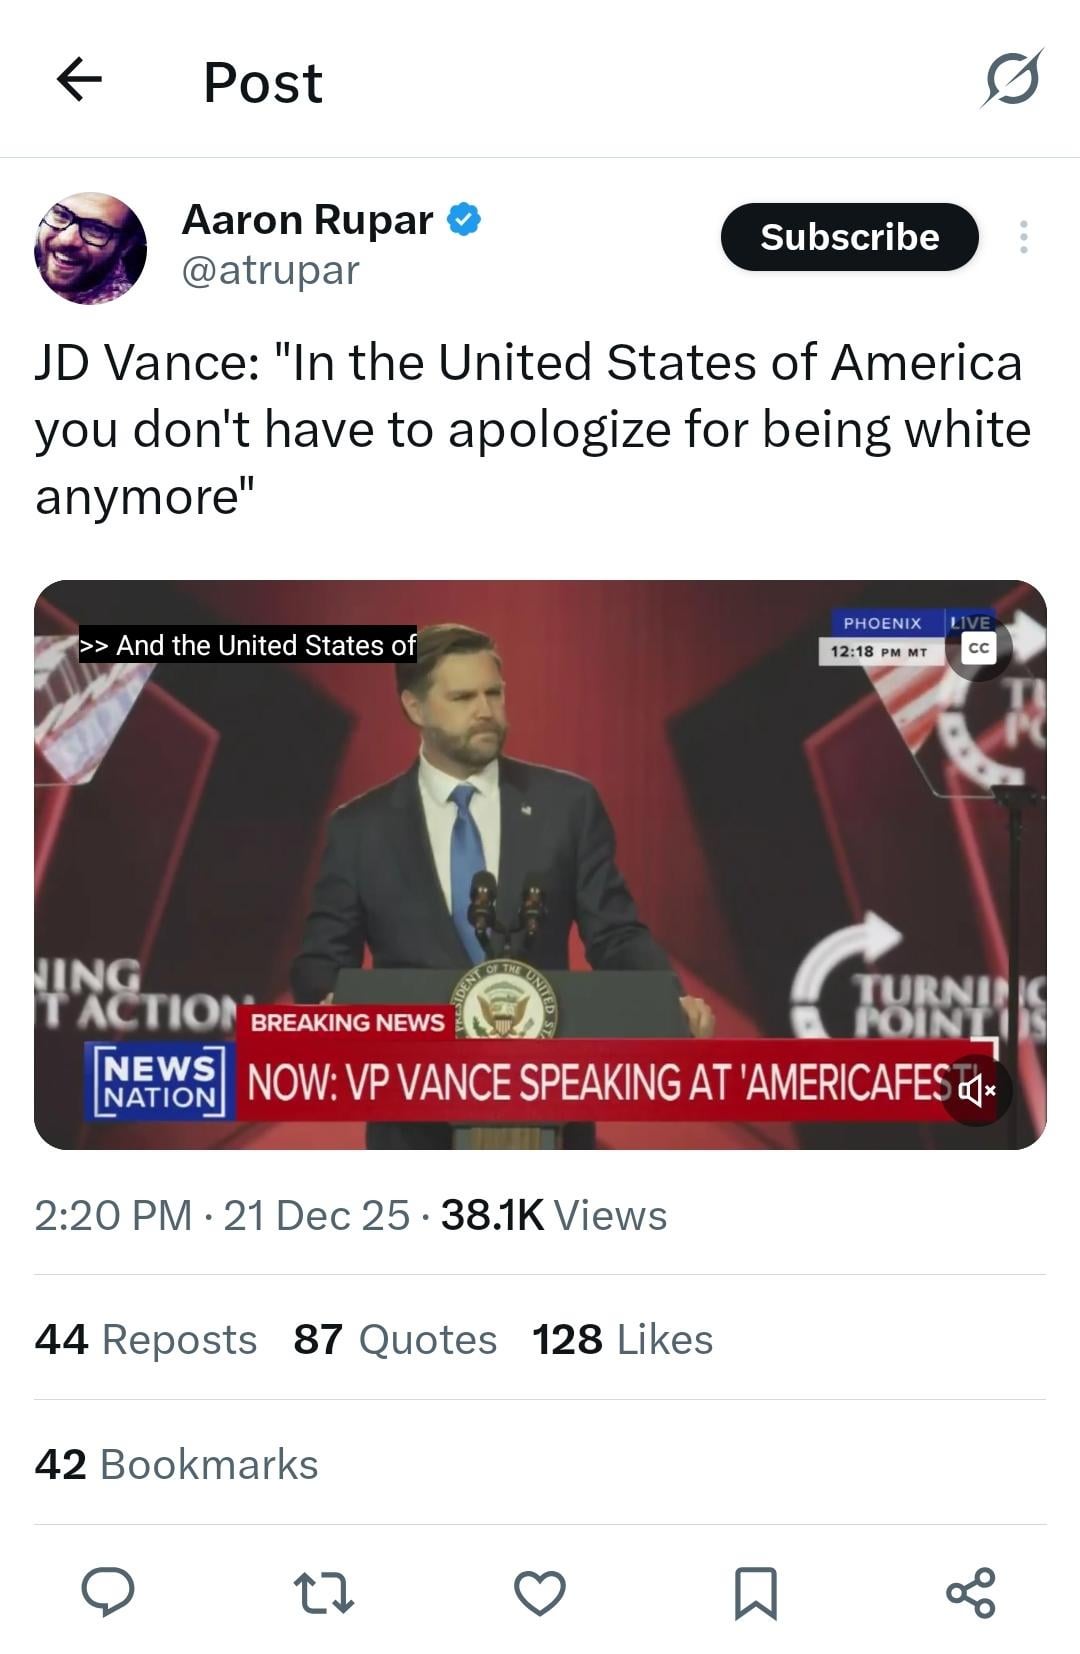Like the post with heart icon

tap(540, 1592)
